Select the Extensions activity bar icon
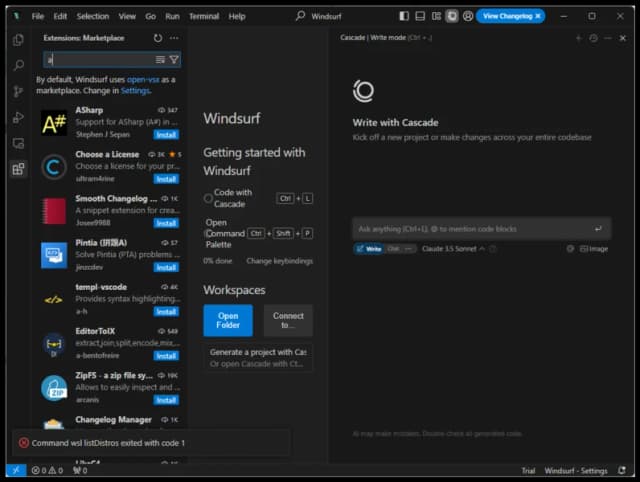The image size is (640, 482). pyautogui.click(x=18, y=169)
